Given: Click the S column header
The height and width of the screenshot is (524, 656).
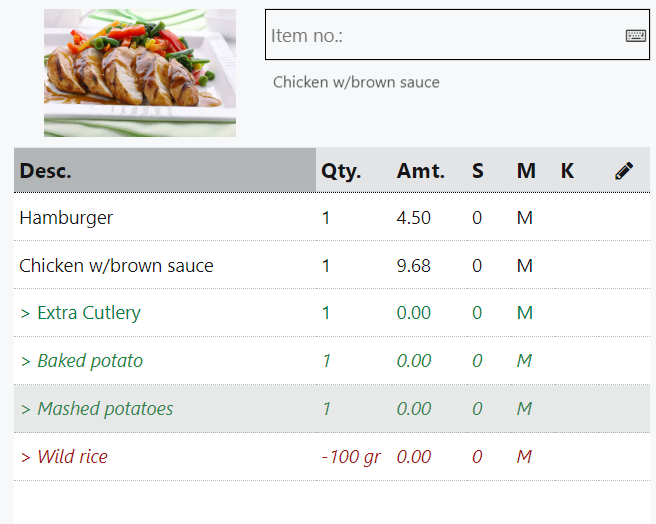Looking at the screenshot, I should click(x=478, y=171).
